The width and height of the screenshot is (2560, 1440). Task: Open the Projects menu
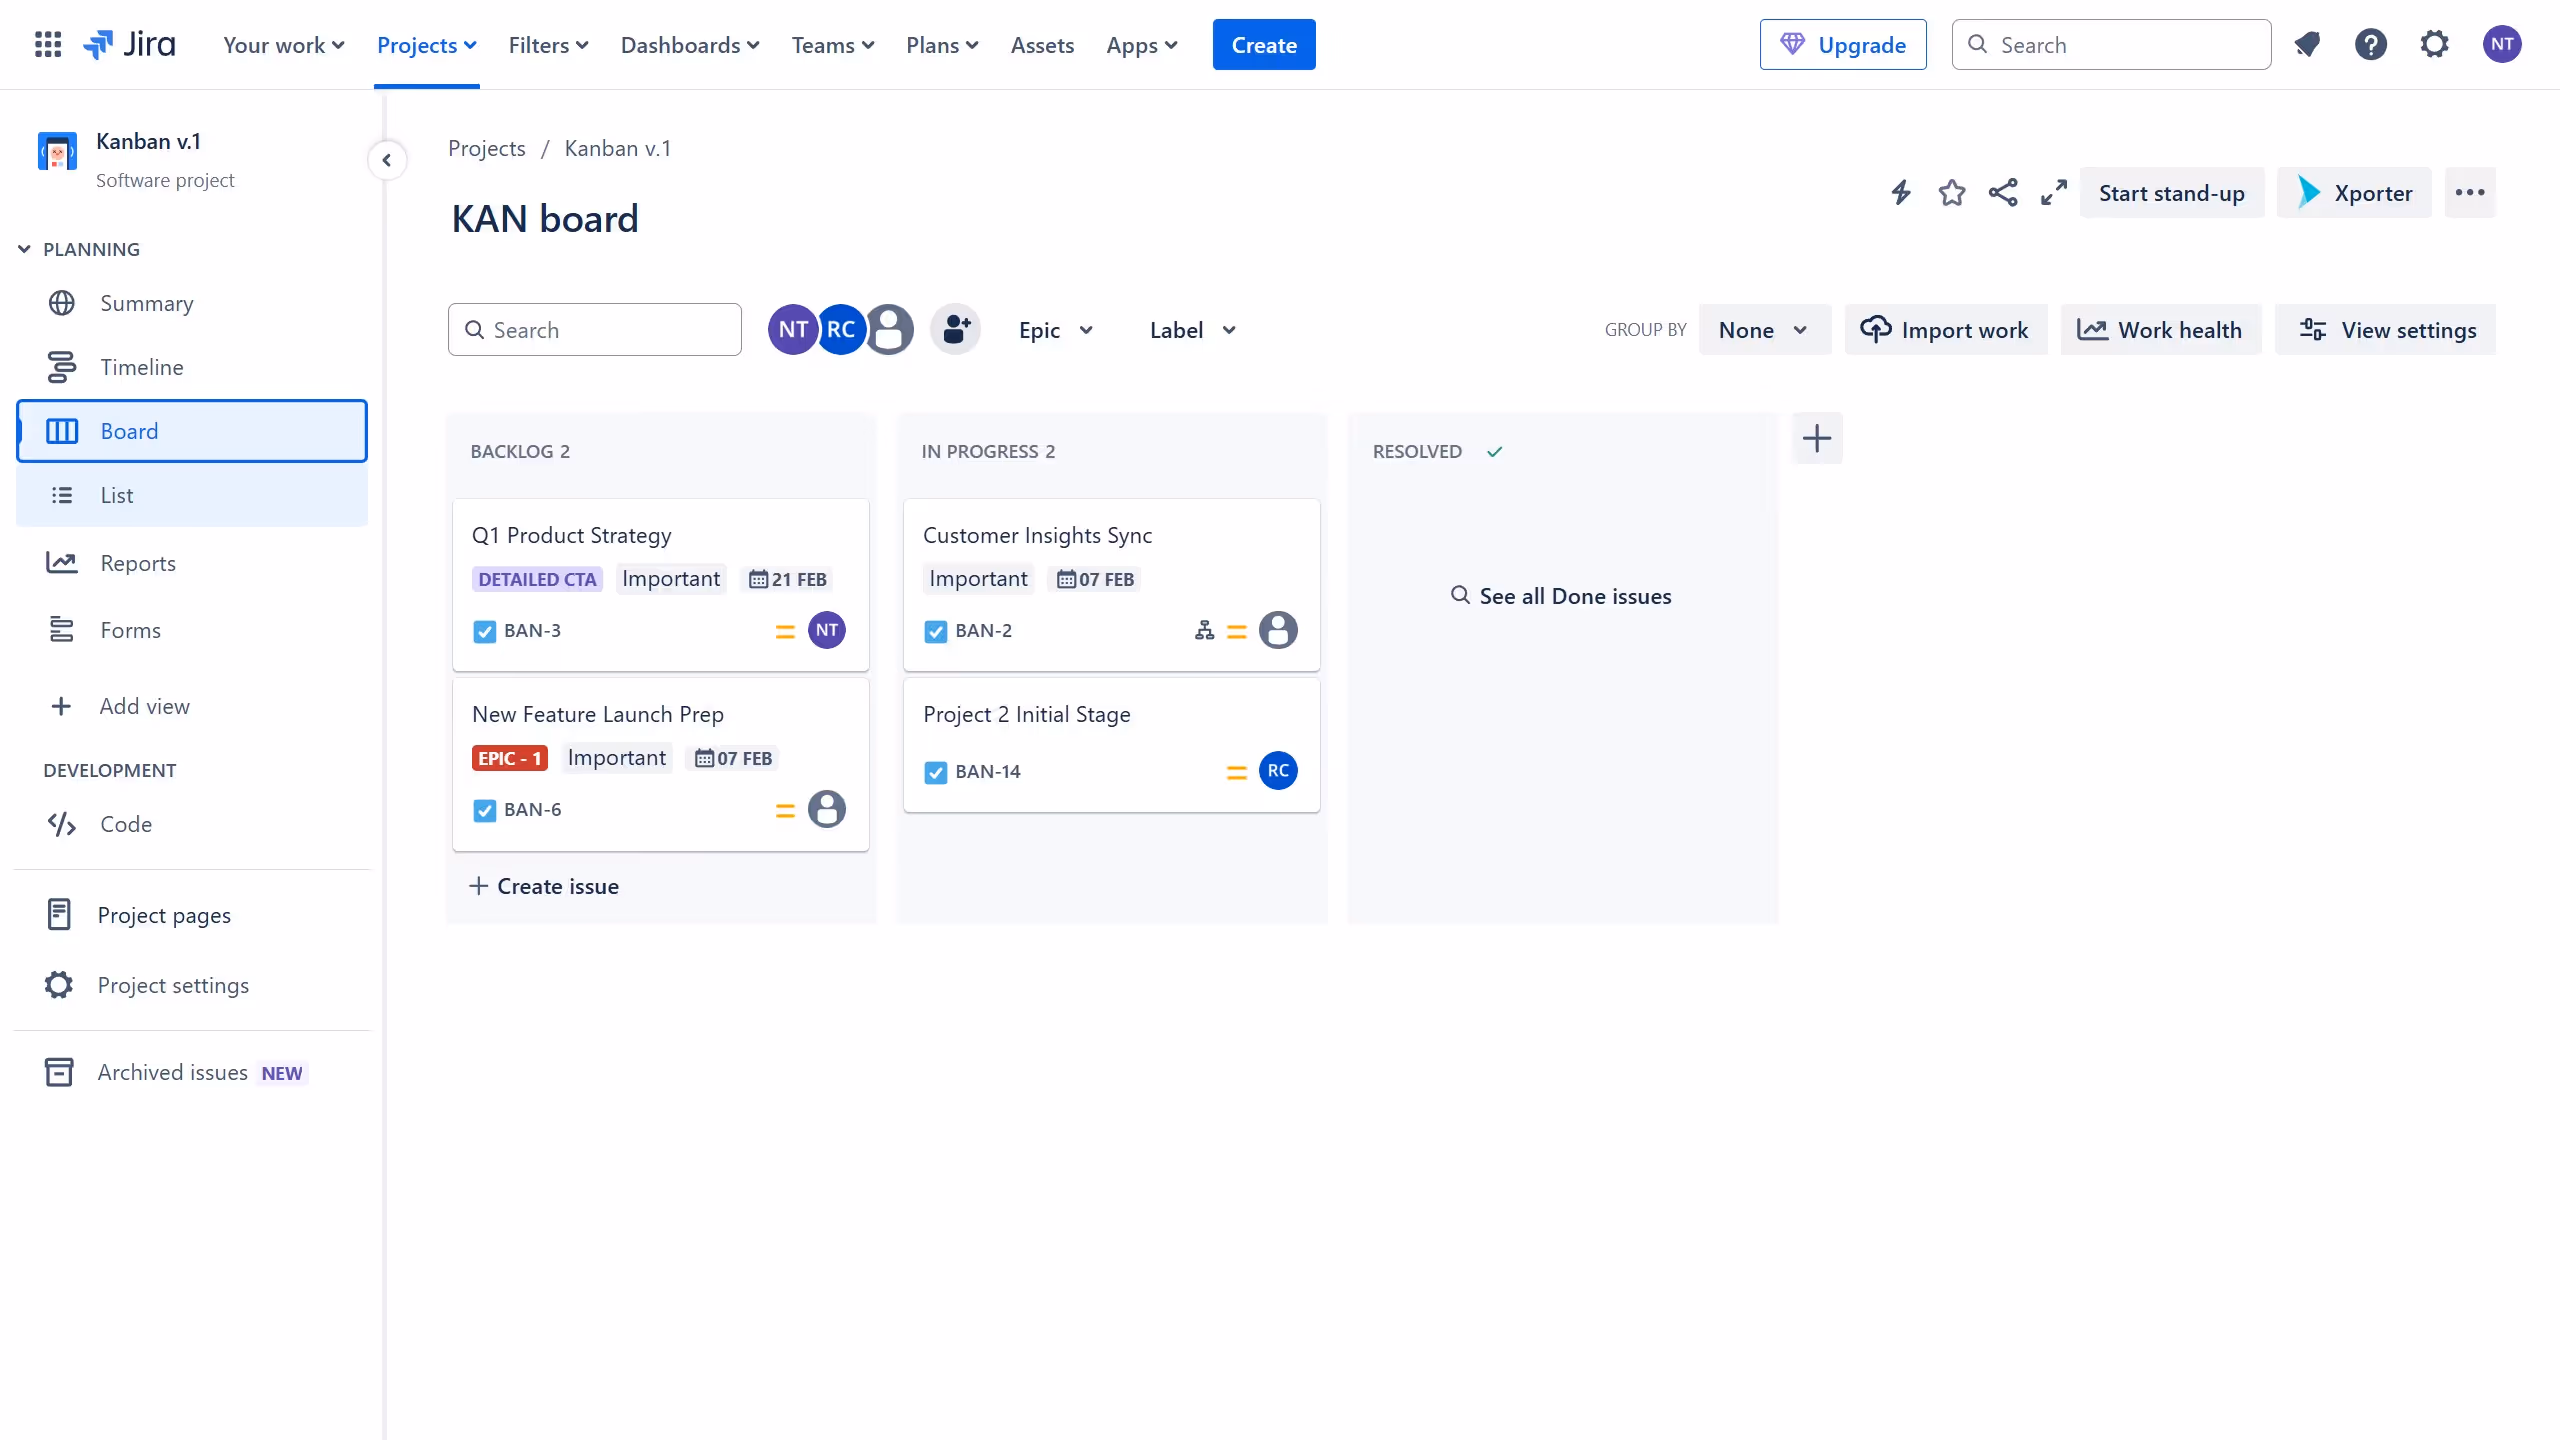coord(425,45)
